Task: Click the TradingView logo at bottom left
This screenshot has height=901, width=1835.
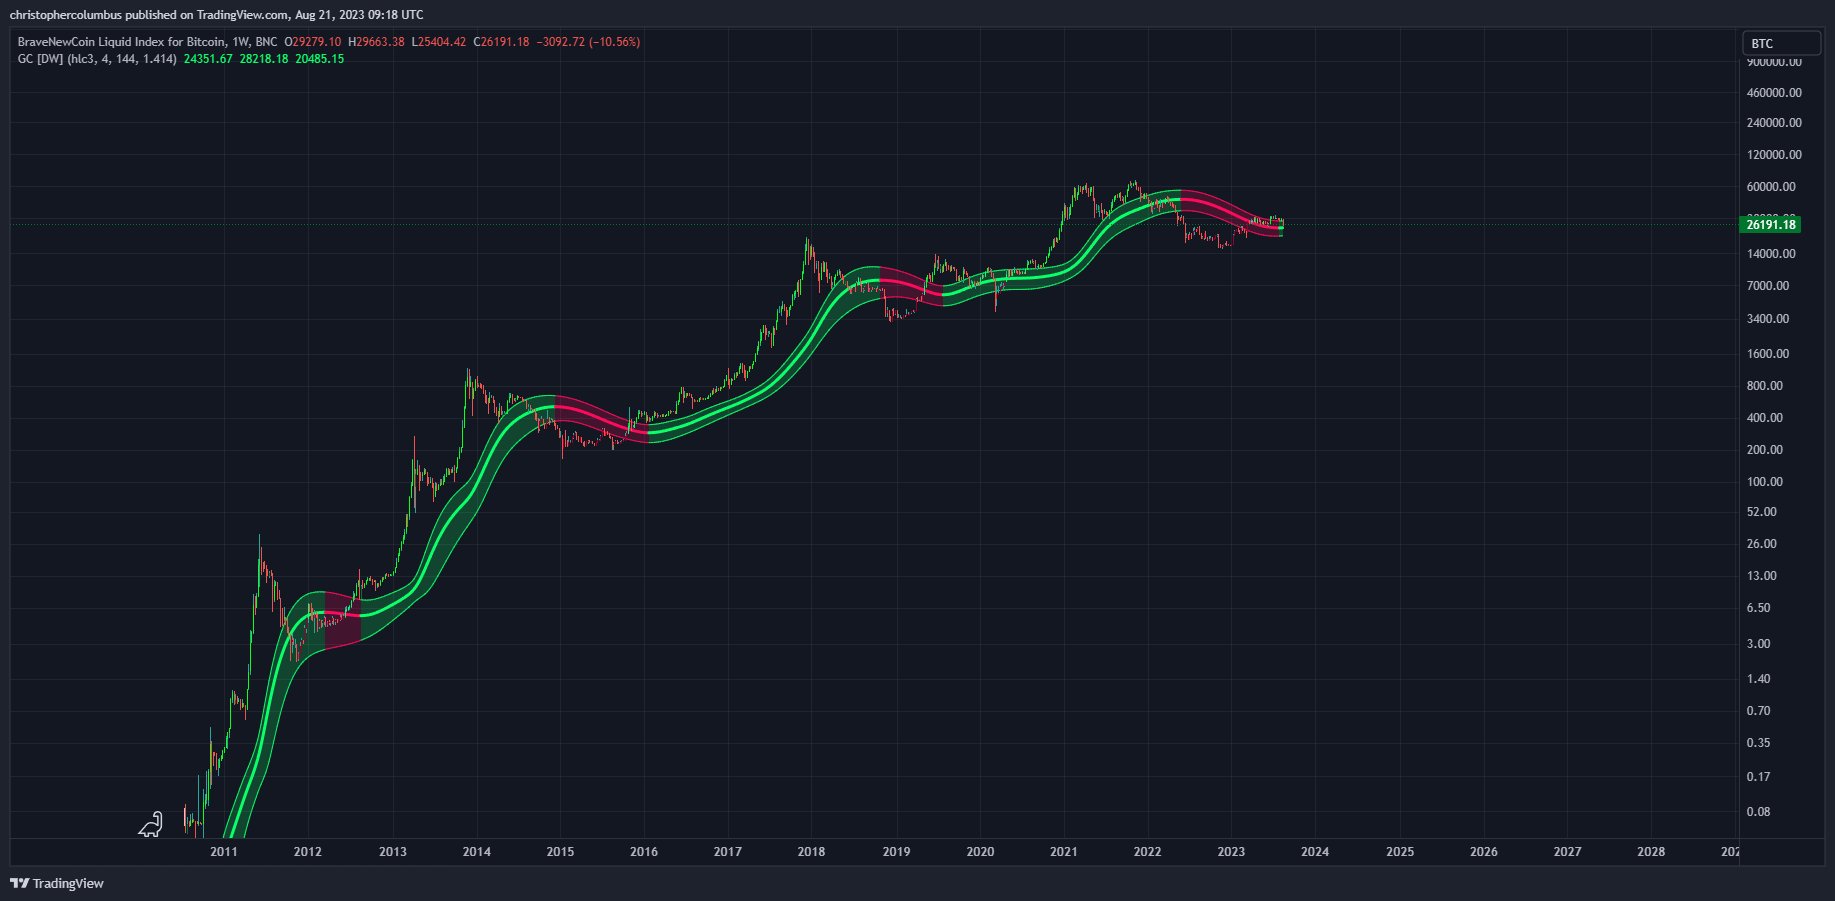Action: [57, 883]
